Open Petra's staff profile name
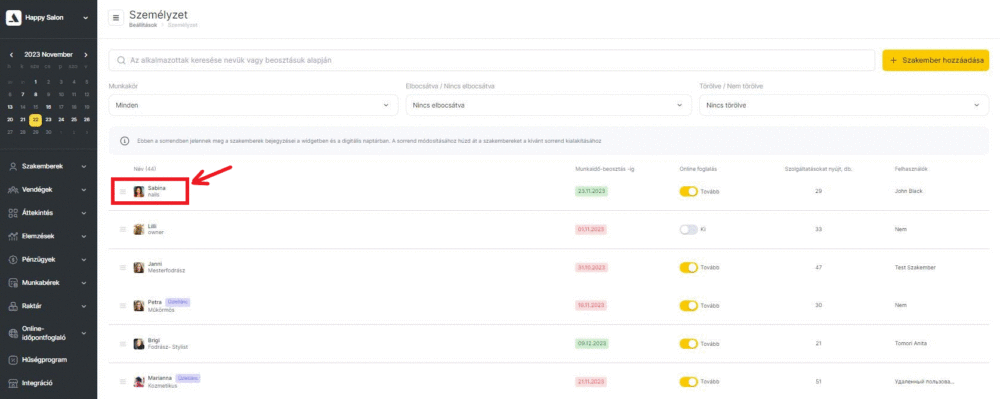Viewport: 1000px width, 399px height. tap(155, 301)
